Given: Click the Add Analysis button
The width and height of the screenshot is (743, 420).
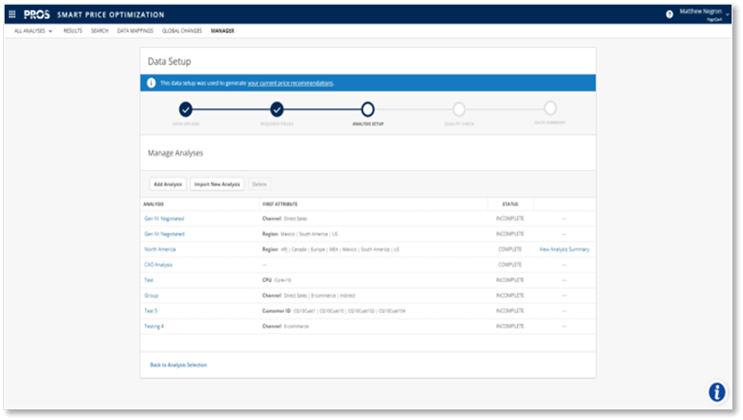Looking at the screenshot, I should coord(168,184).
